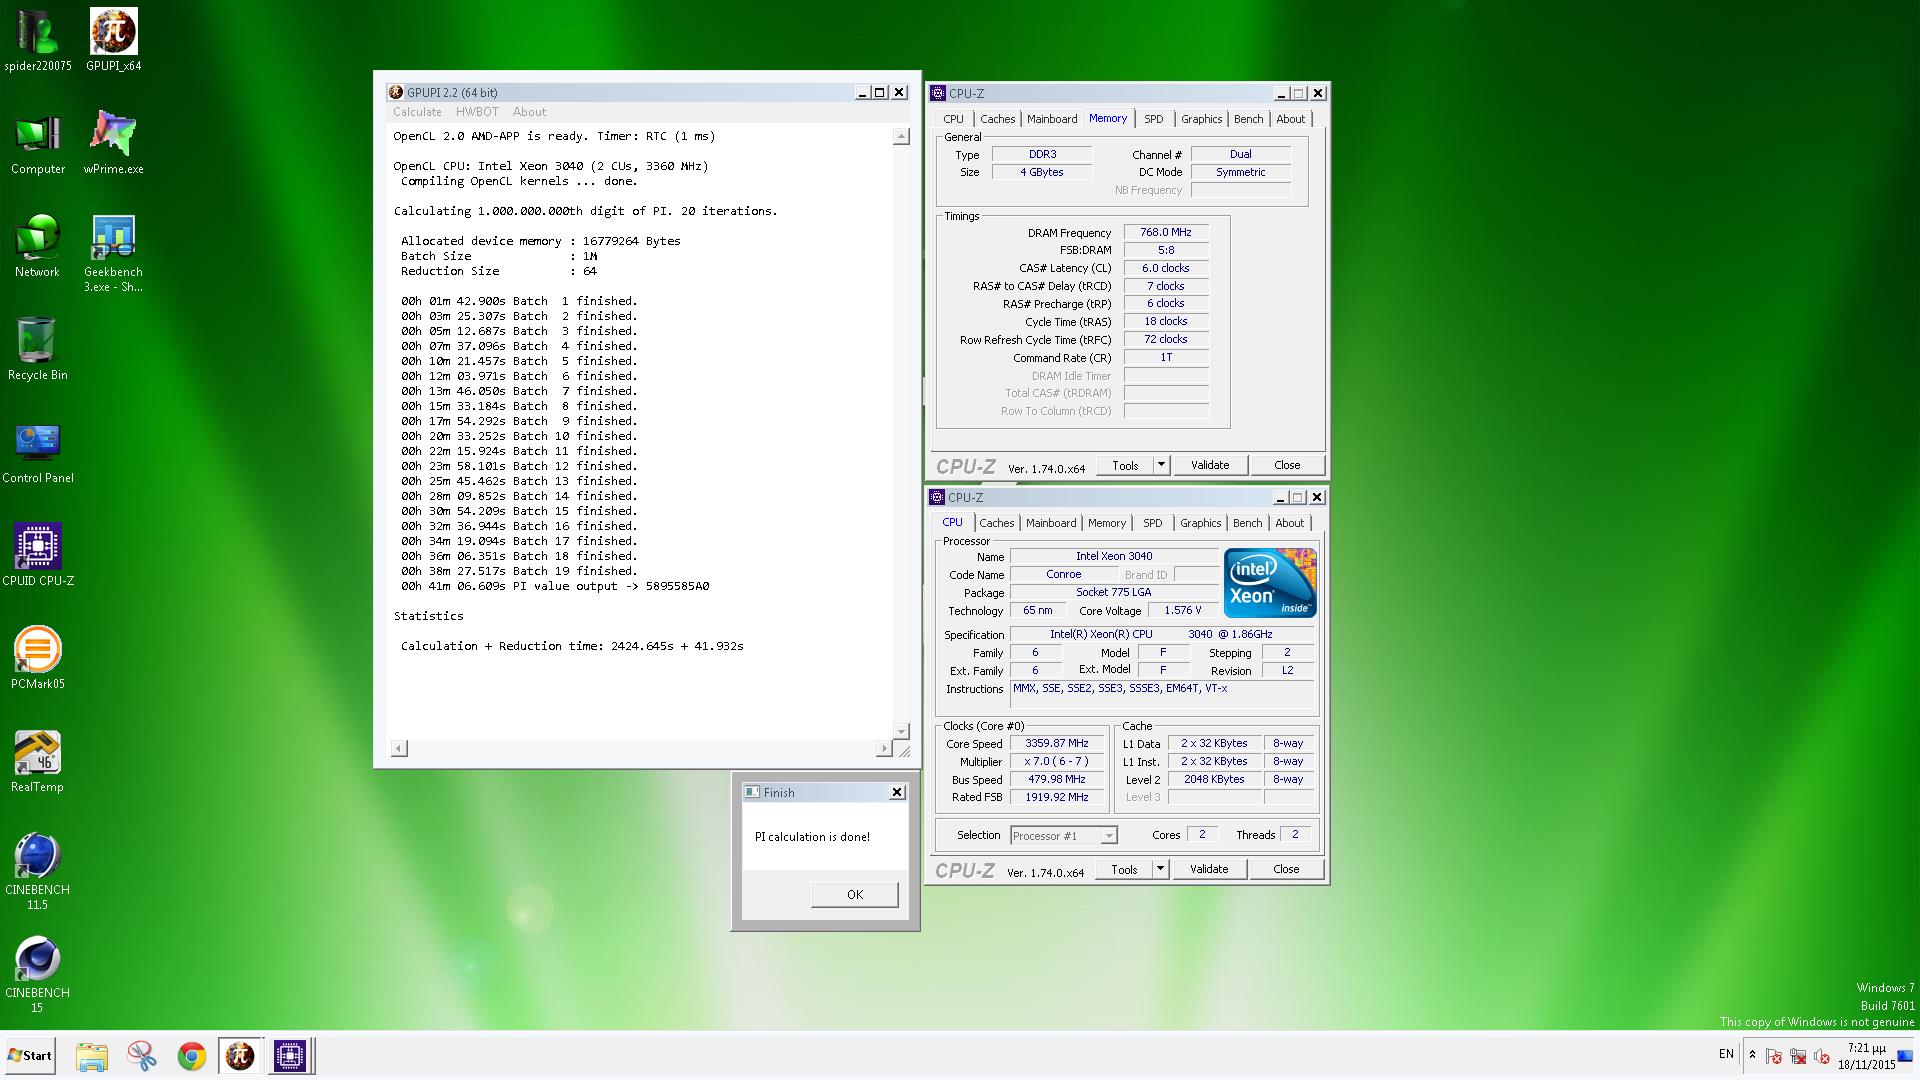Open Google Chrome from the taskbar

pos(191,1056)
